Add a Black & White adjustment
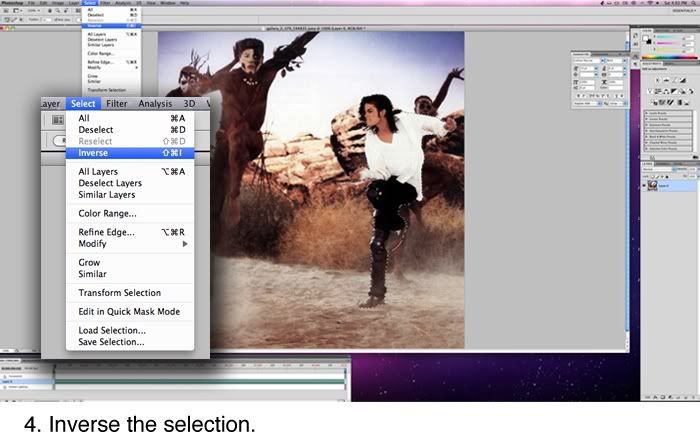The image size is (700, 444). coord(674,91)
